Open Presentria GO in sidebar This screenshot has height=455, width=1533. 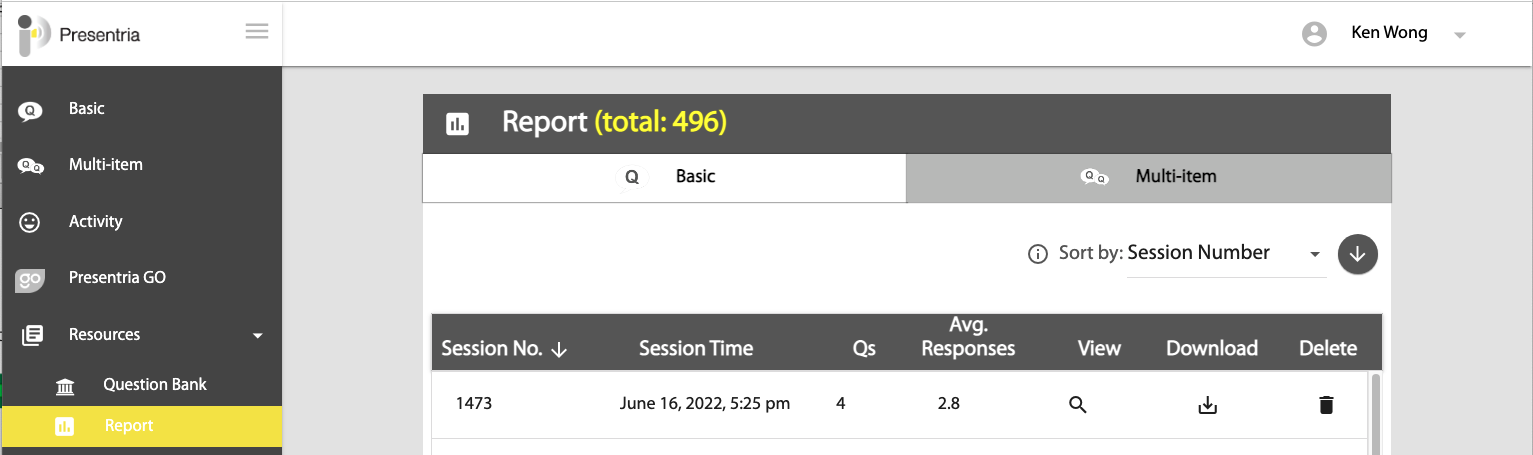coord(142,278)
